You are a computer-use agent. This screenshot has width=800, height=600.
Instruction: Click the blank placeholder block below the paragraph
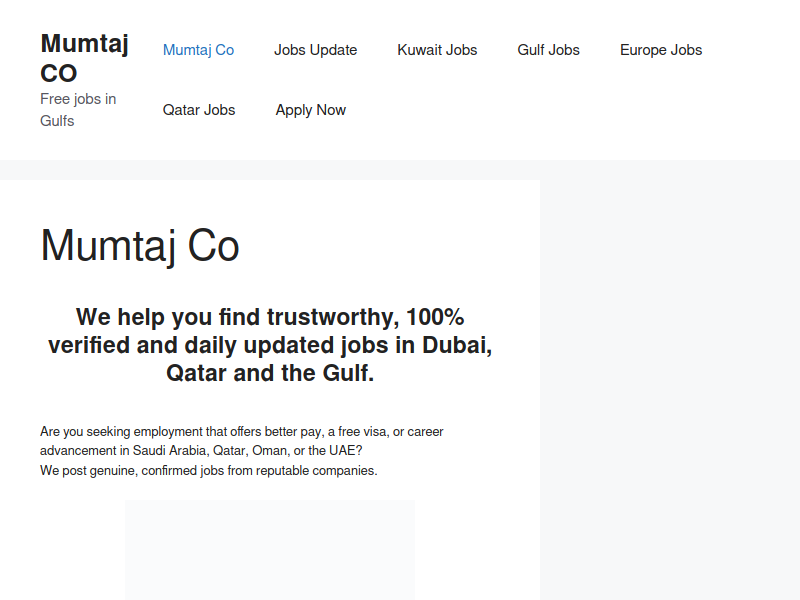(270, 550)
